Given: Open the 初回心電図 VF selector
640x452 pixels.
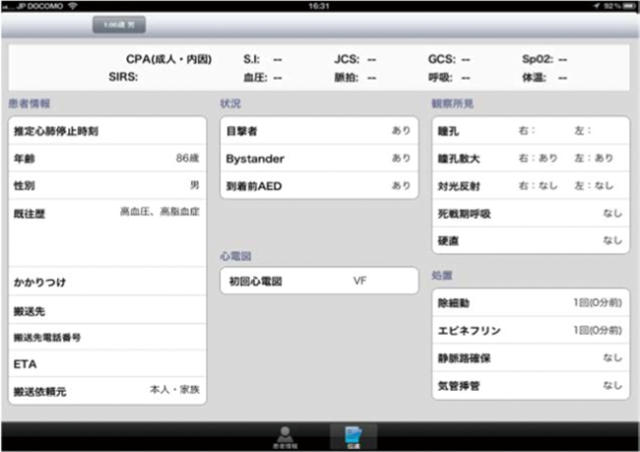Looking at the screenshot, I should (318, 282).
